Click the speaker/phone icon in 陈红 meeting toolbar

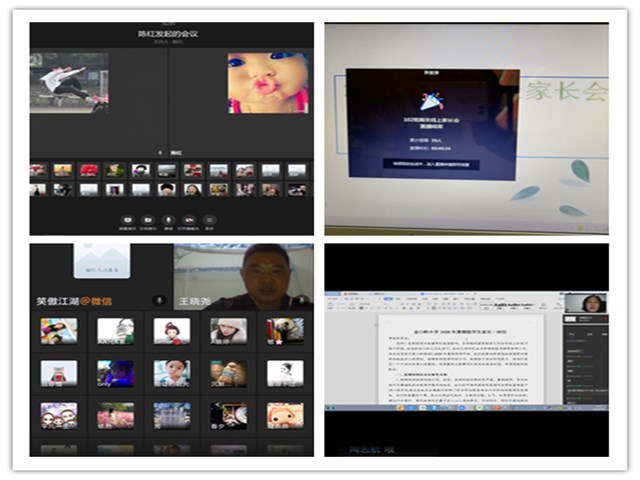[x=189, y=220]
